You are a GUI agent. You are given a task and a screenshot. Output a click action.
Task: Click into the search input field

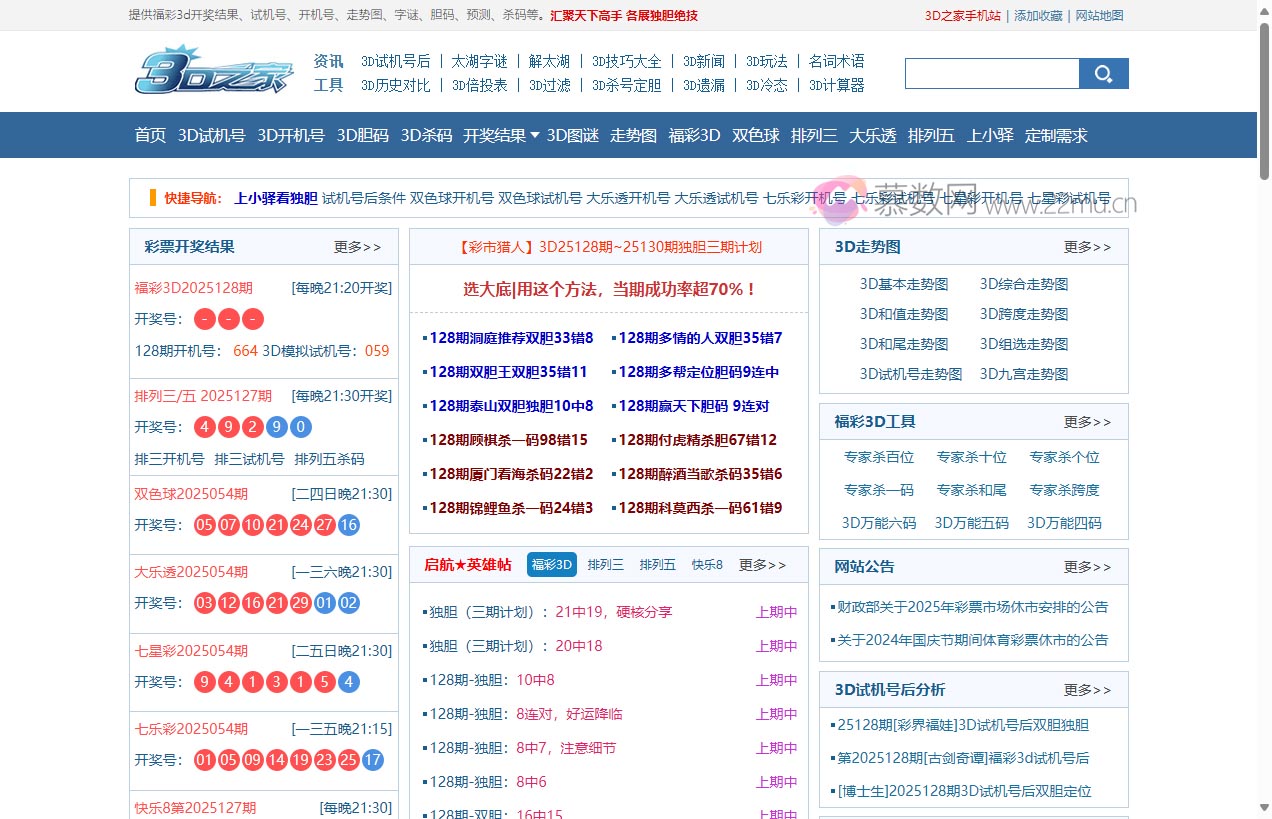tap(991, 74)
